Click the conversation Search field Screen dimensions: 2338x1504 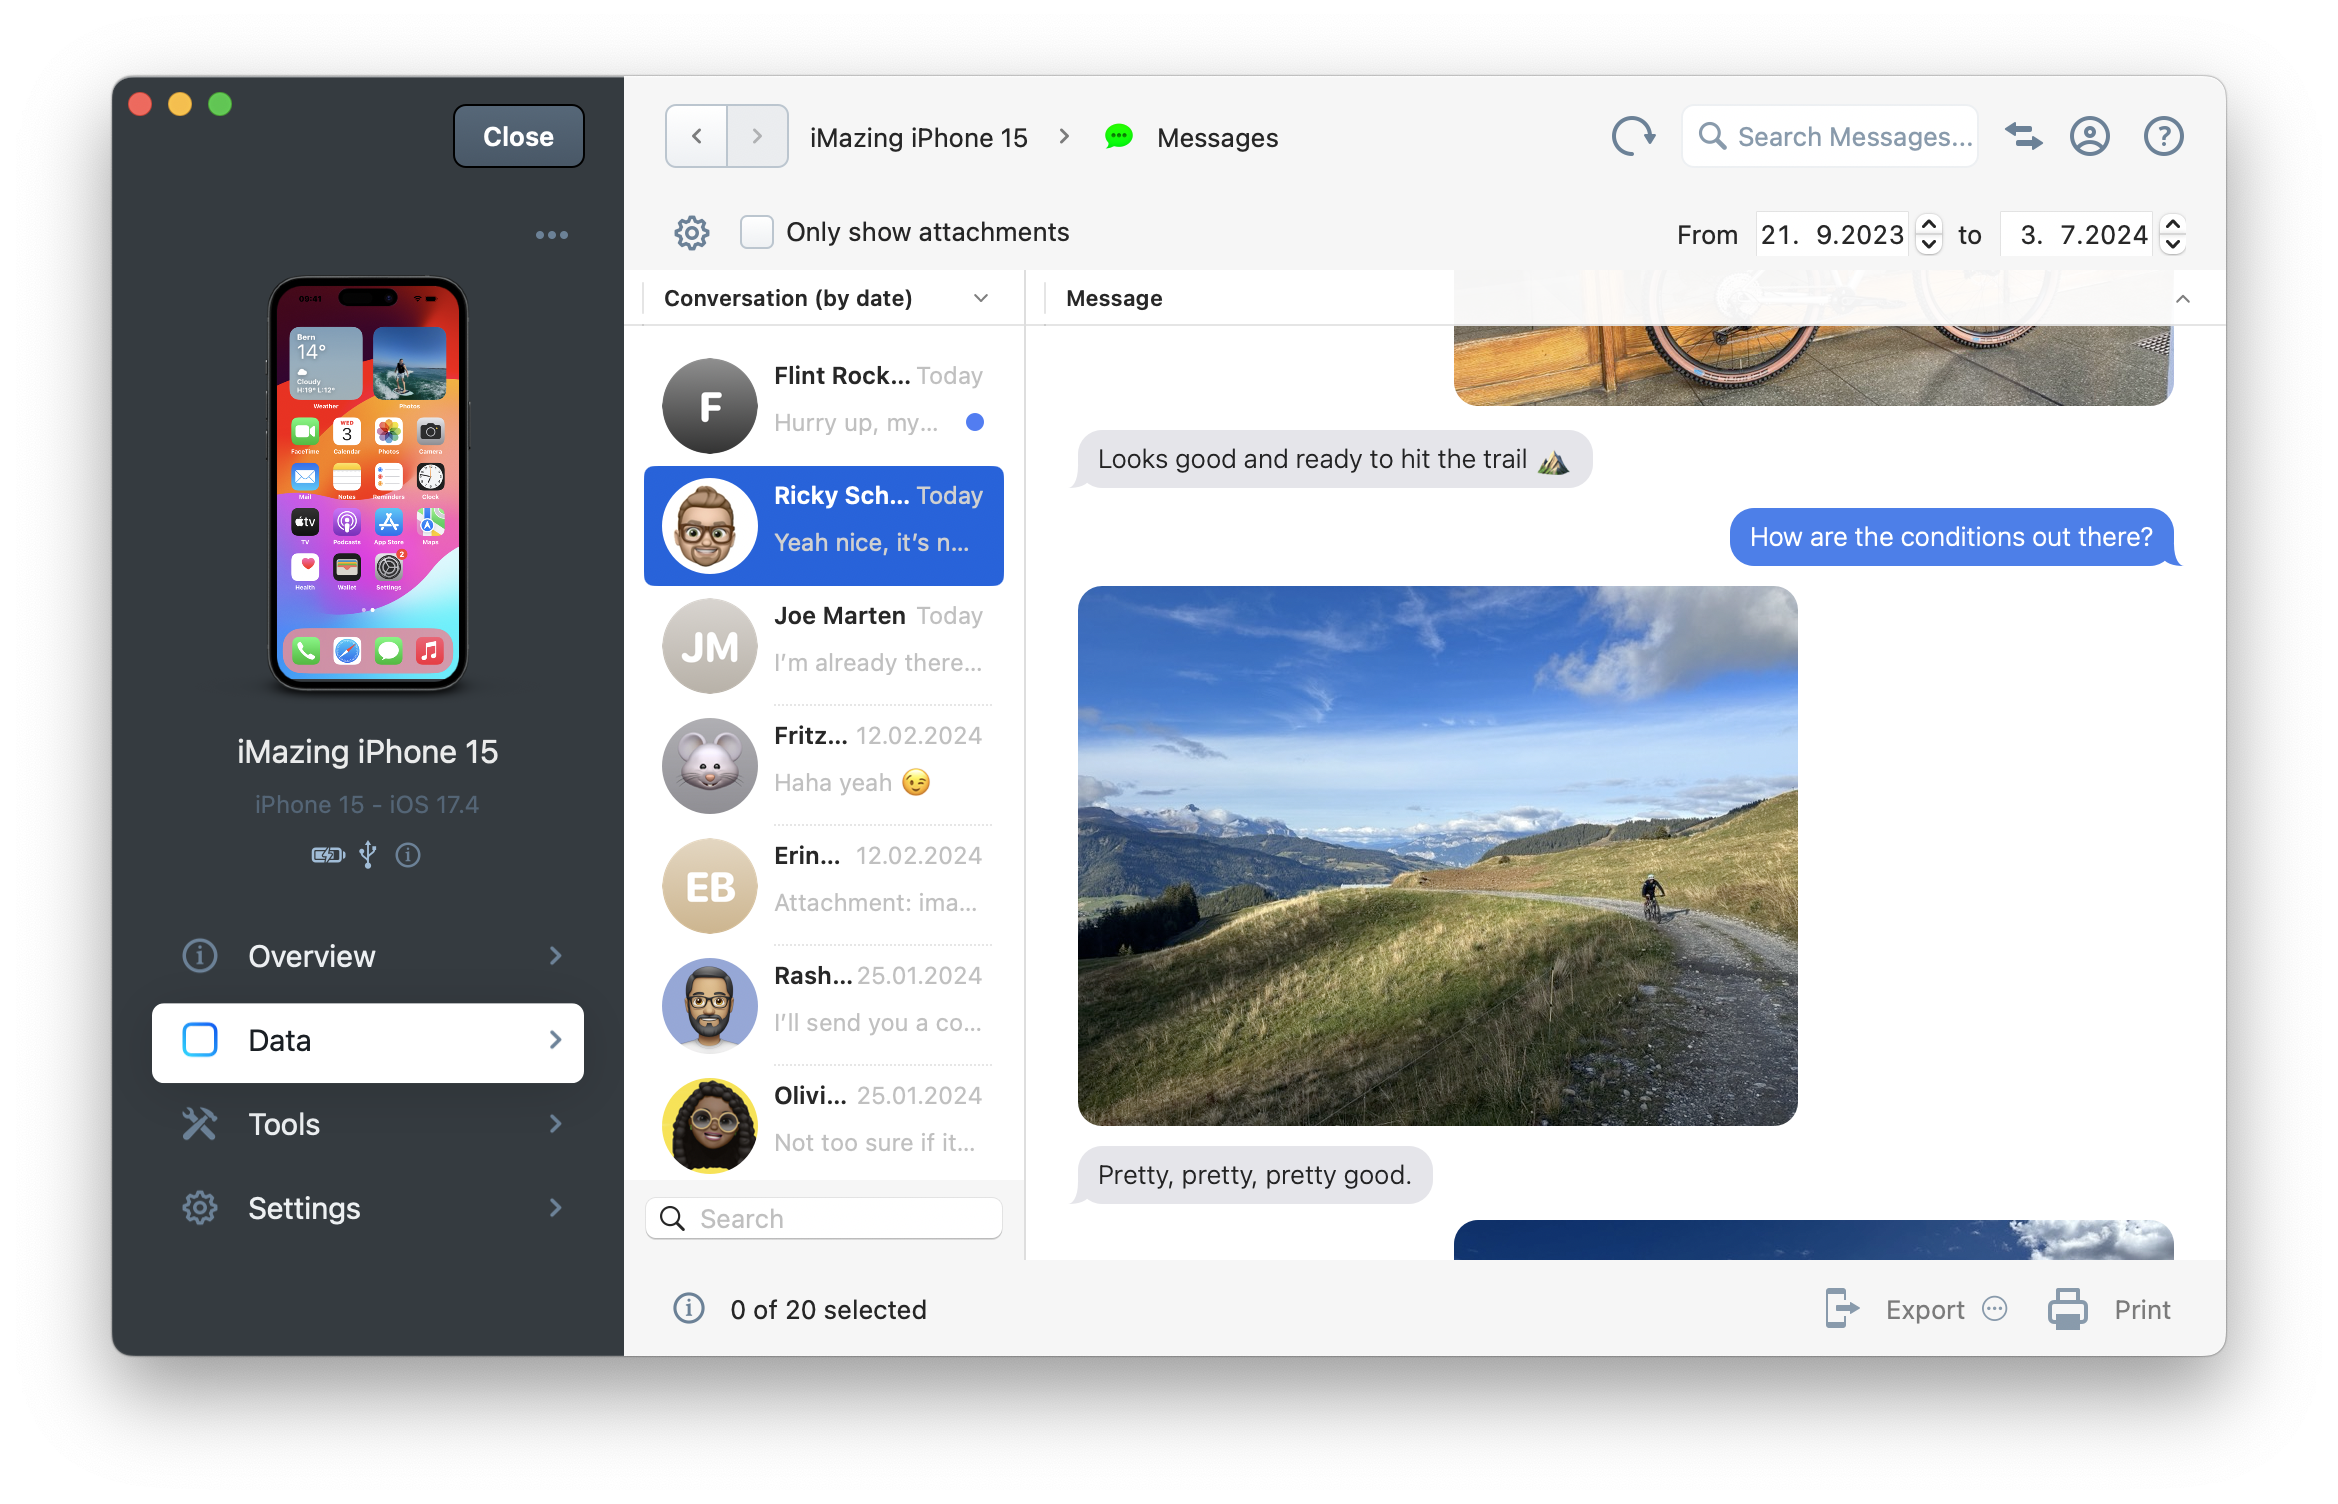[824, 1218]
